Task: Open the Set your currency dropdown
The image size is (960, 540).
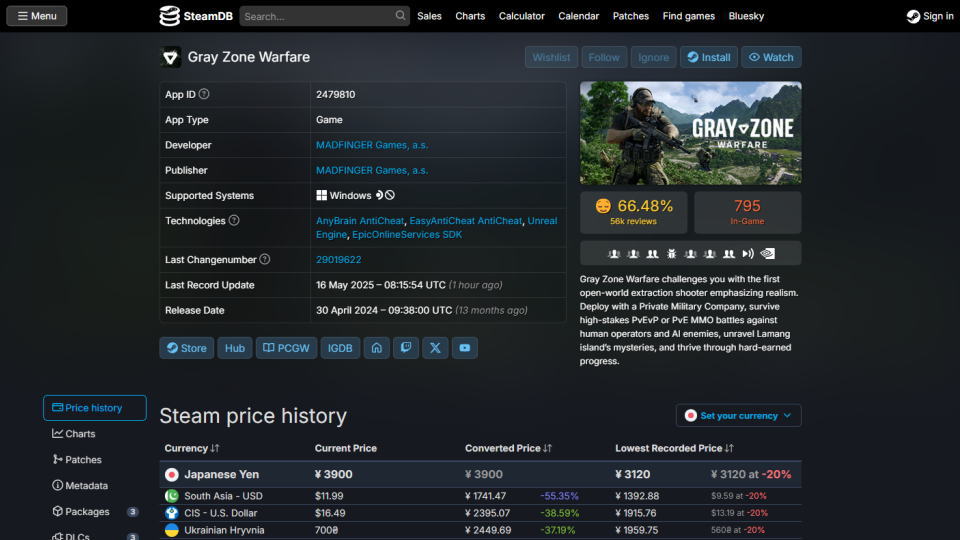Action: click(738, 416)
